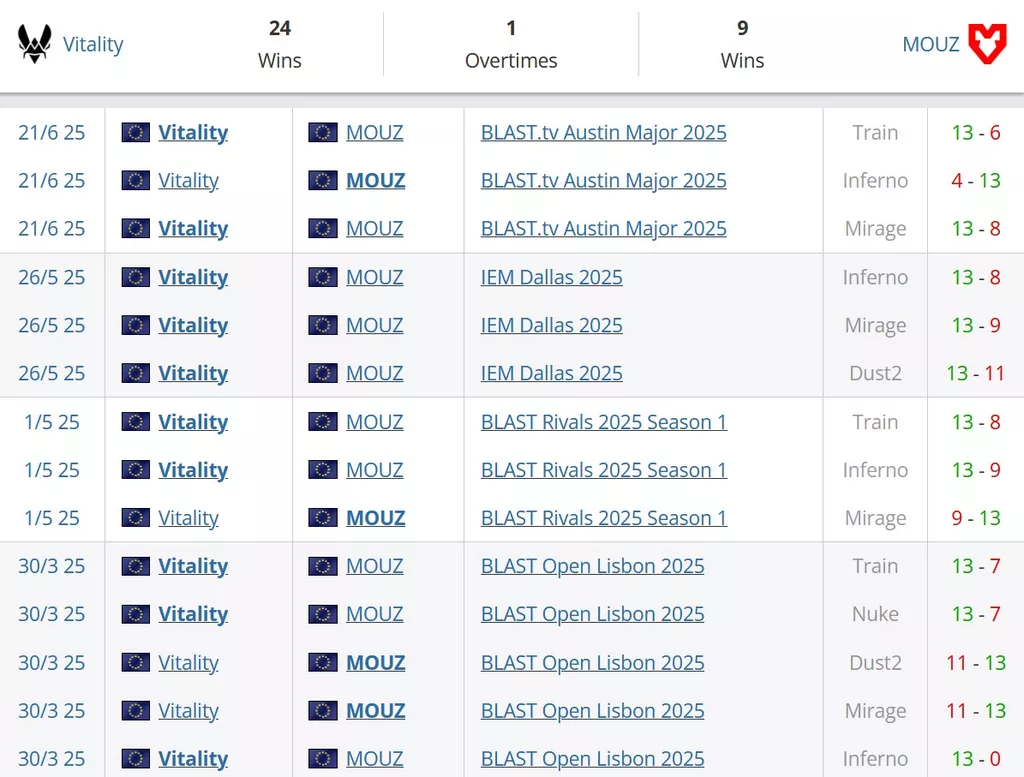Open BLAST.tv Austin Major 2025 link in Mirage row

(603, 229)
